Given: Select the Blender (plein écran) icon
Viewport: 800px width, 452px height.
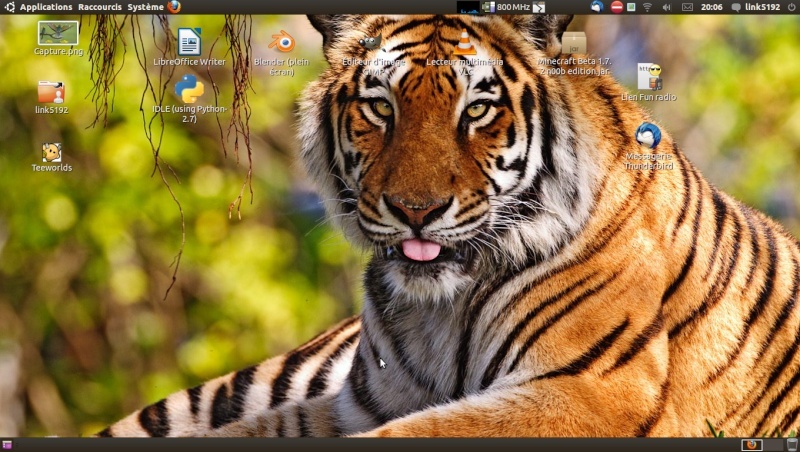Looking at the screenshot, I should pyautogui.click(x=282, y=53).
